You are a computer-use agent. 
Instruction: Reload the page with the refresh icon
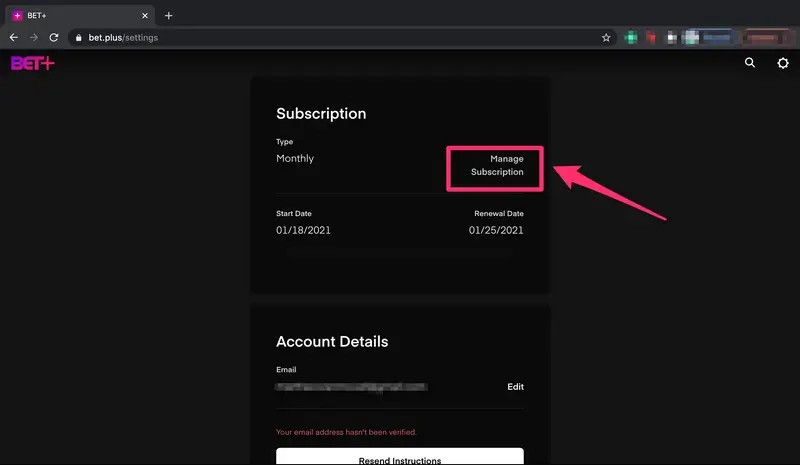54,37
